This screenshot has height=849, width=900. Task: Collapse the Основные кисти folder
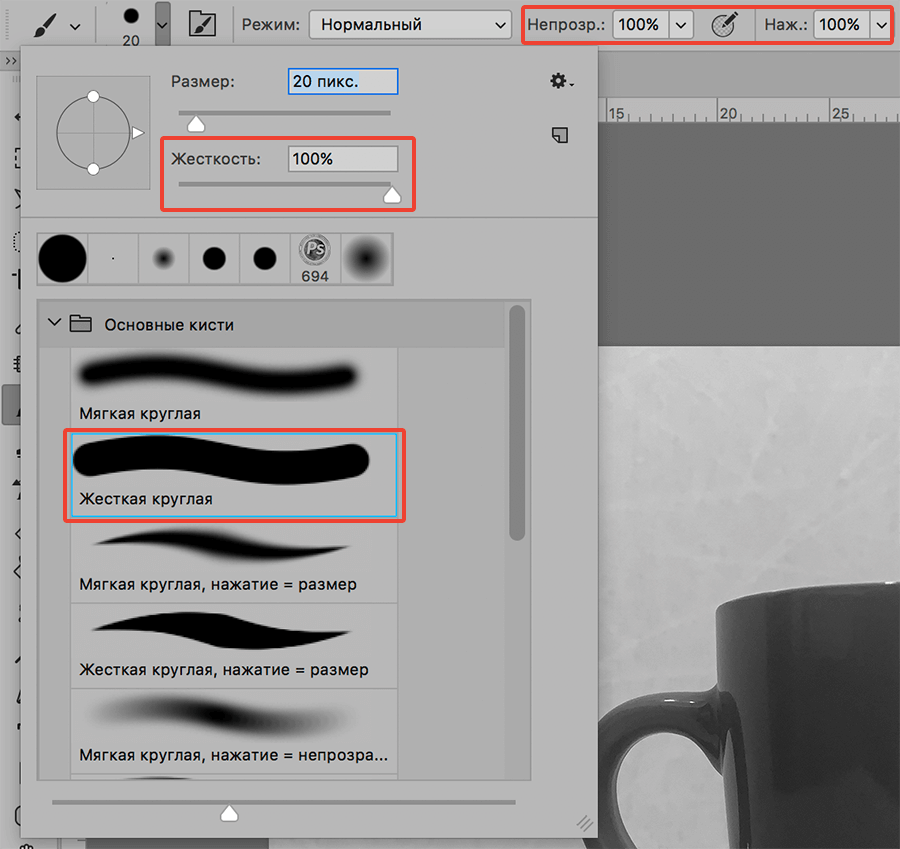[x=54, y=324]
